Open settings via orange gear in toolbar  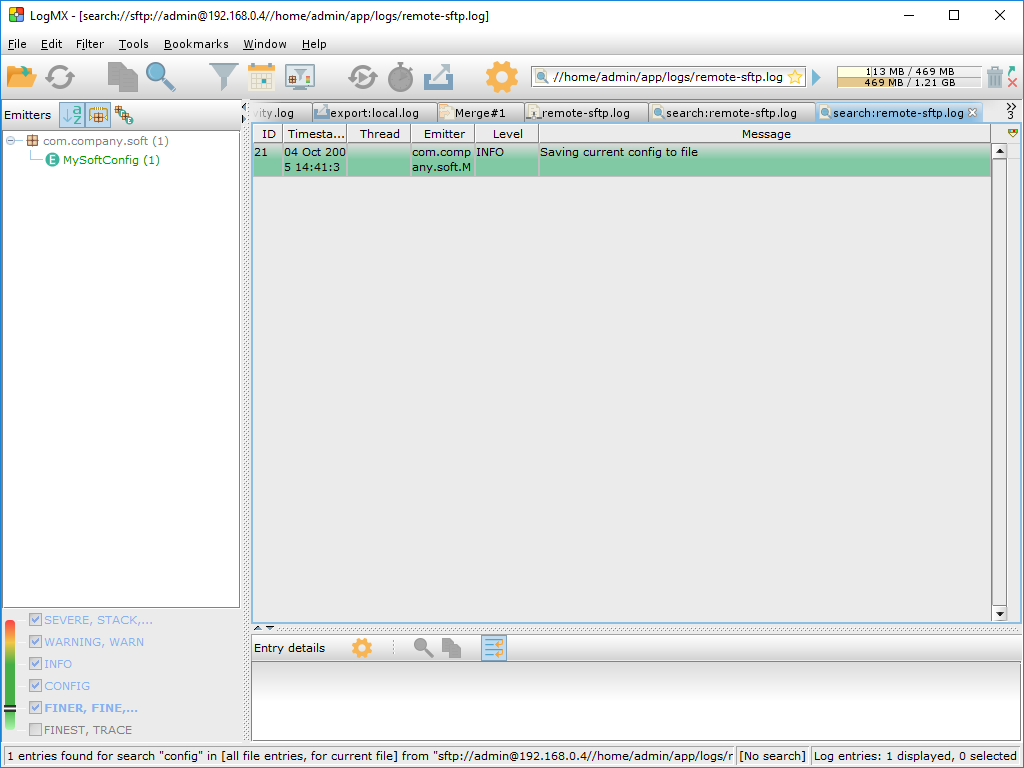[502, 77]
